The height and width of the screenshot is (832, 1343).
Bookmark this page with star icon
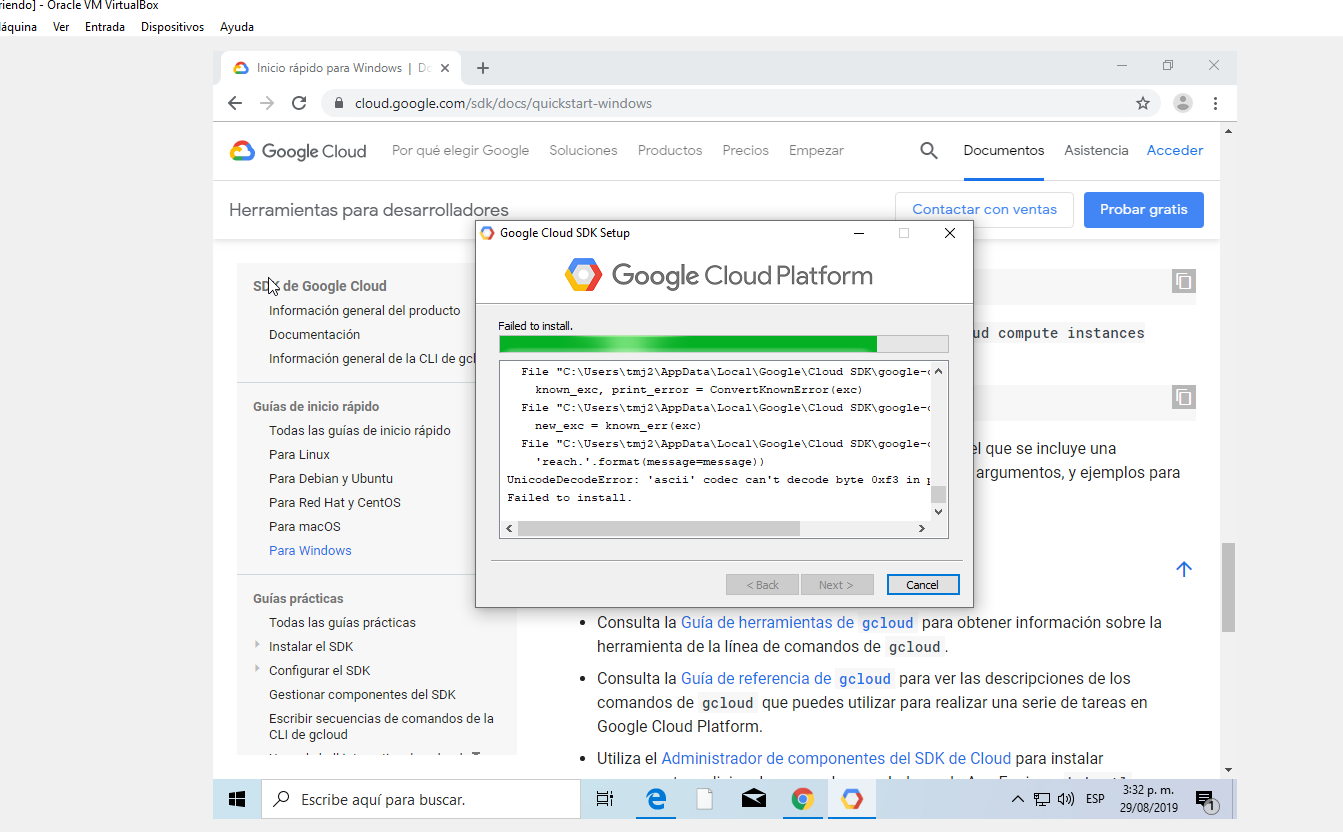[x=1143, y=103]
